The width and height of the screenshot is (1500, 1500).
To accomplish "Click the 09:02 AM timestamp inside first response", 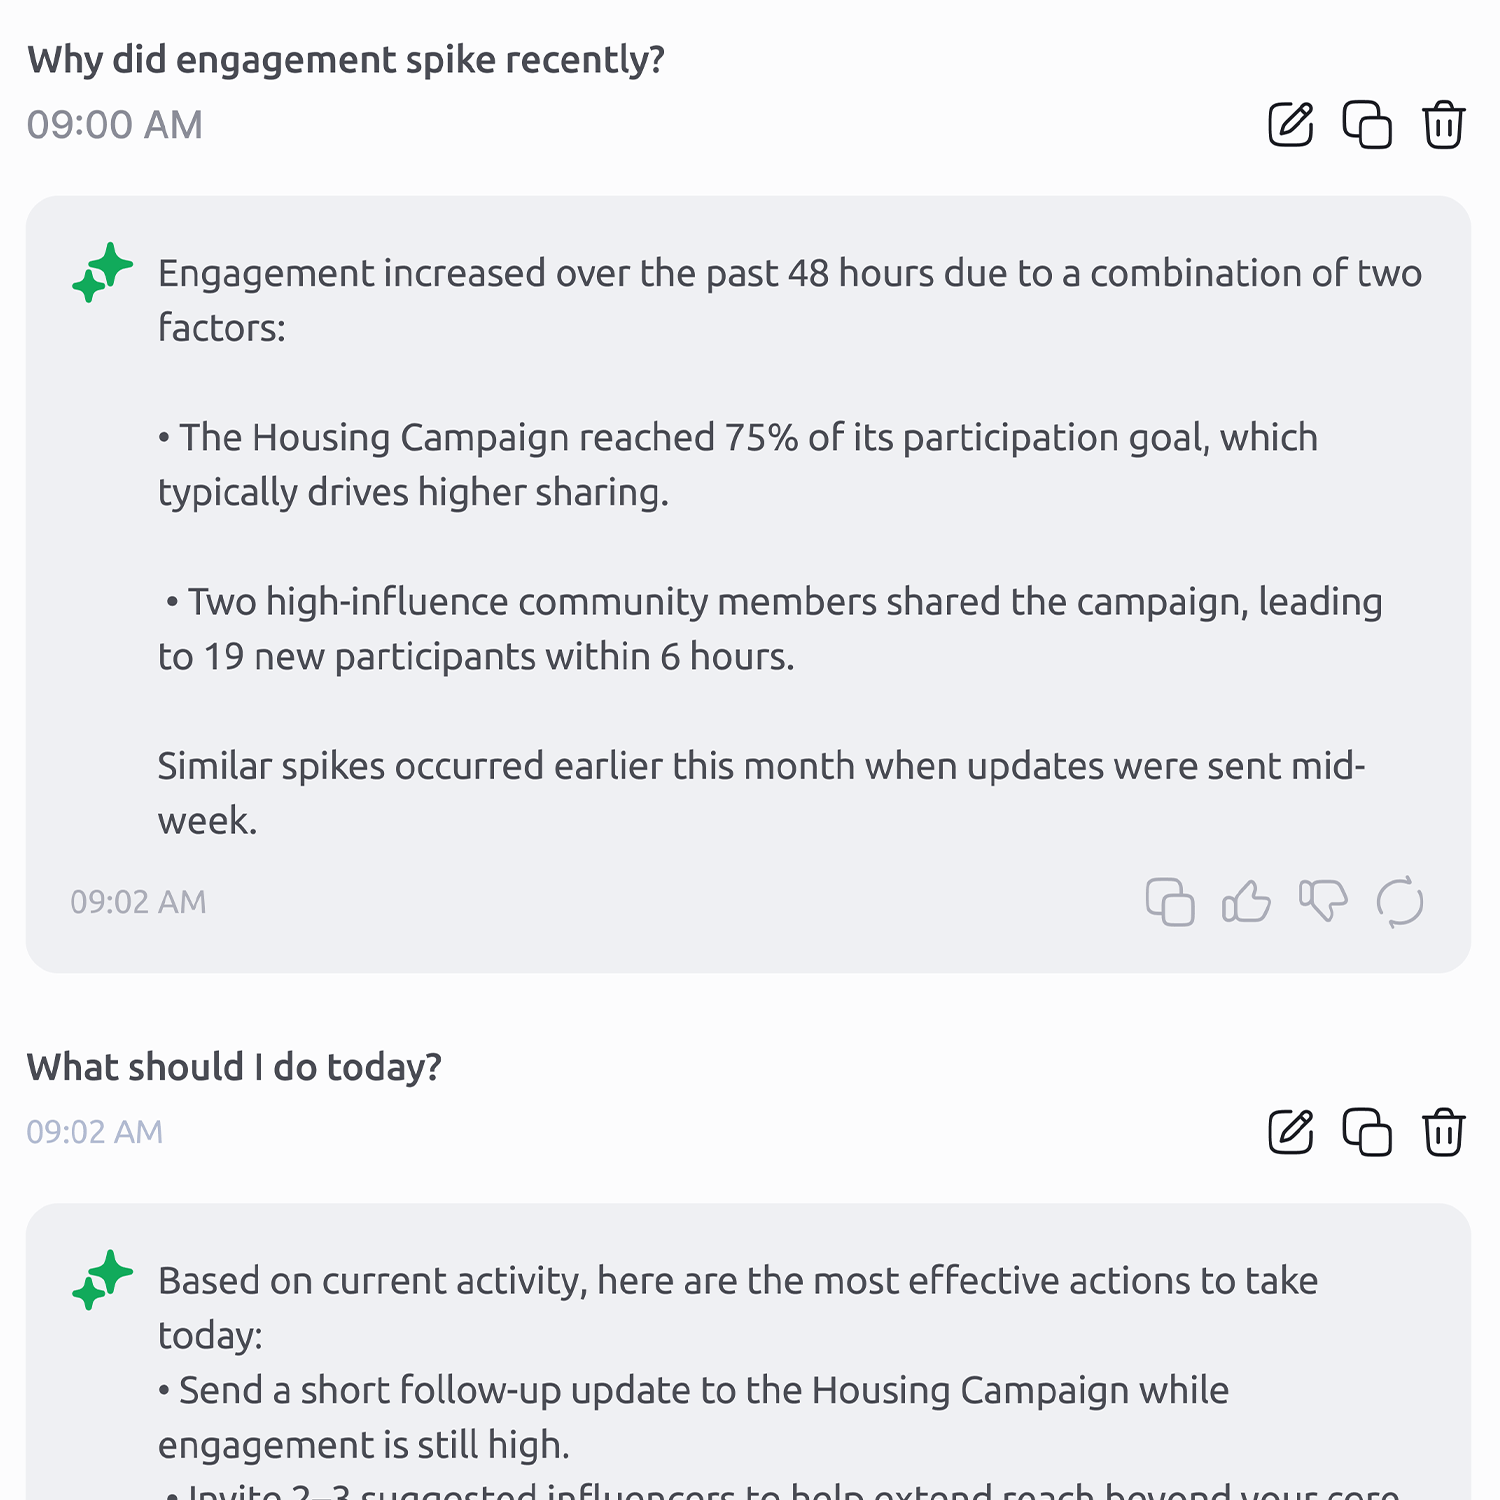I will pos(138,902).
